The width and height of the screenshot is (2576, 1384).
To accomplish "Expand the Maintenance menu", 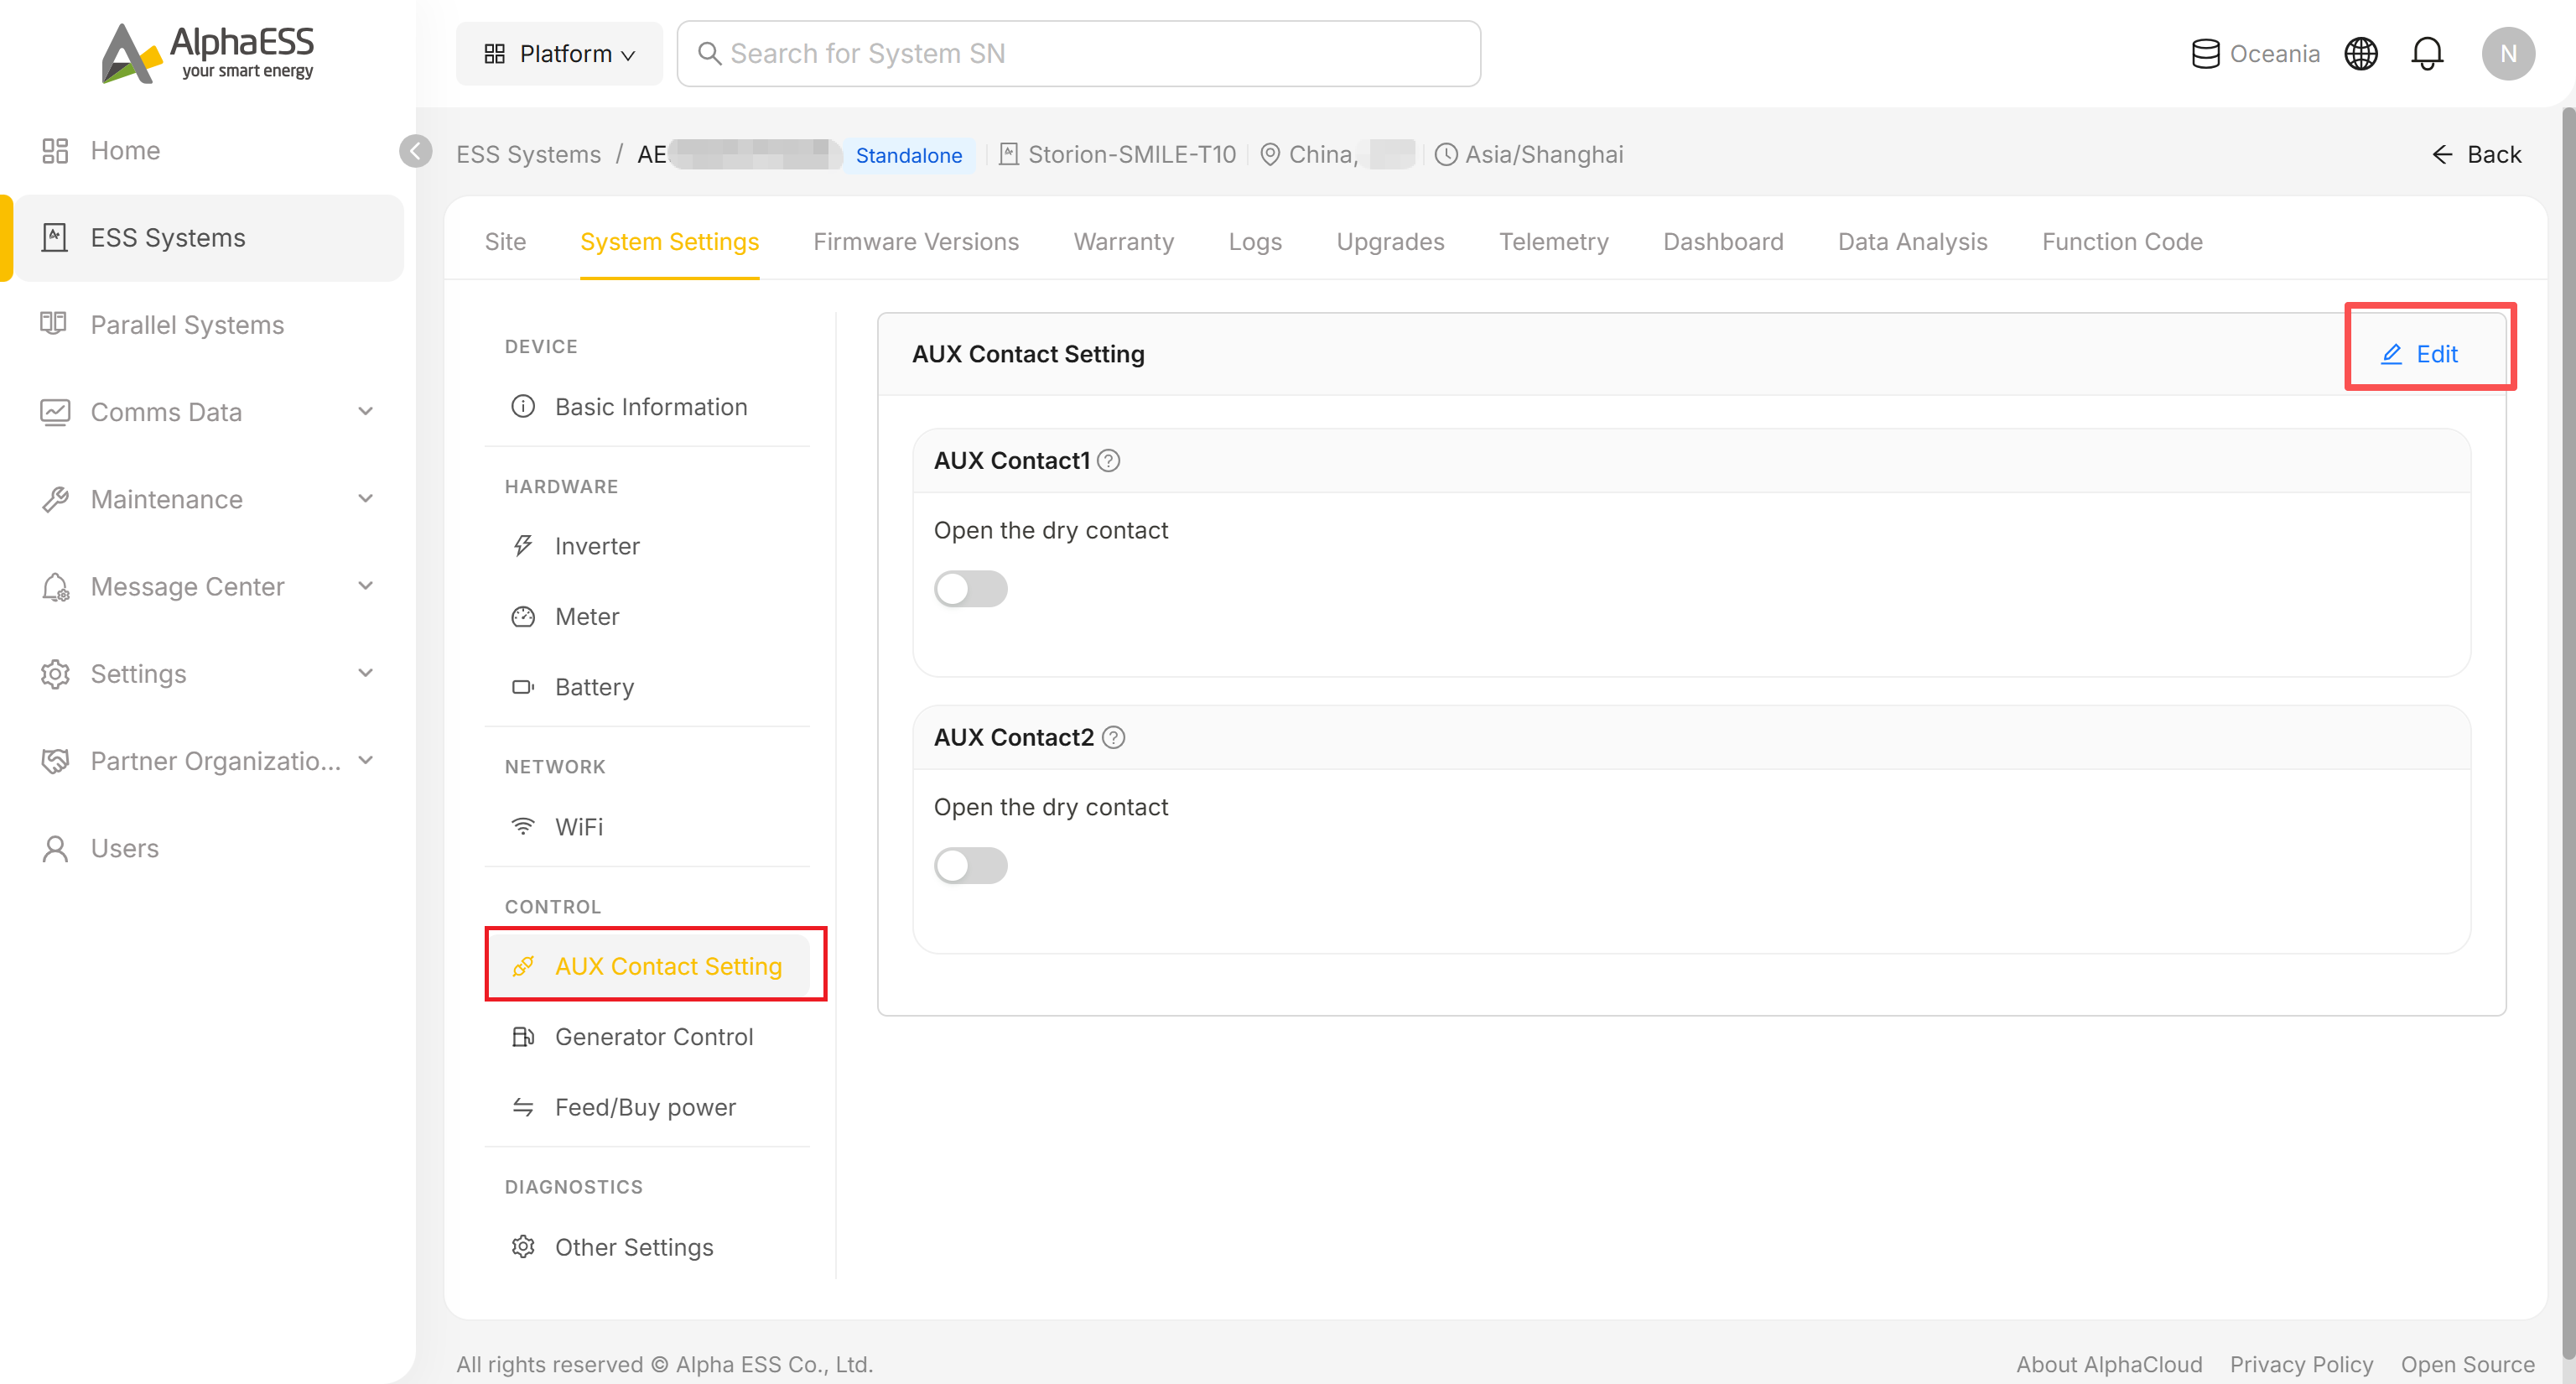I will coord(209,498).
